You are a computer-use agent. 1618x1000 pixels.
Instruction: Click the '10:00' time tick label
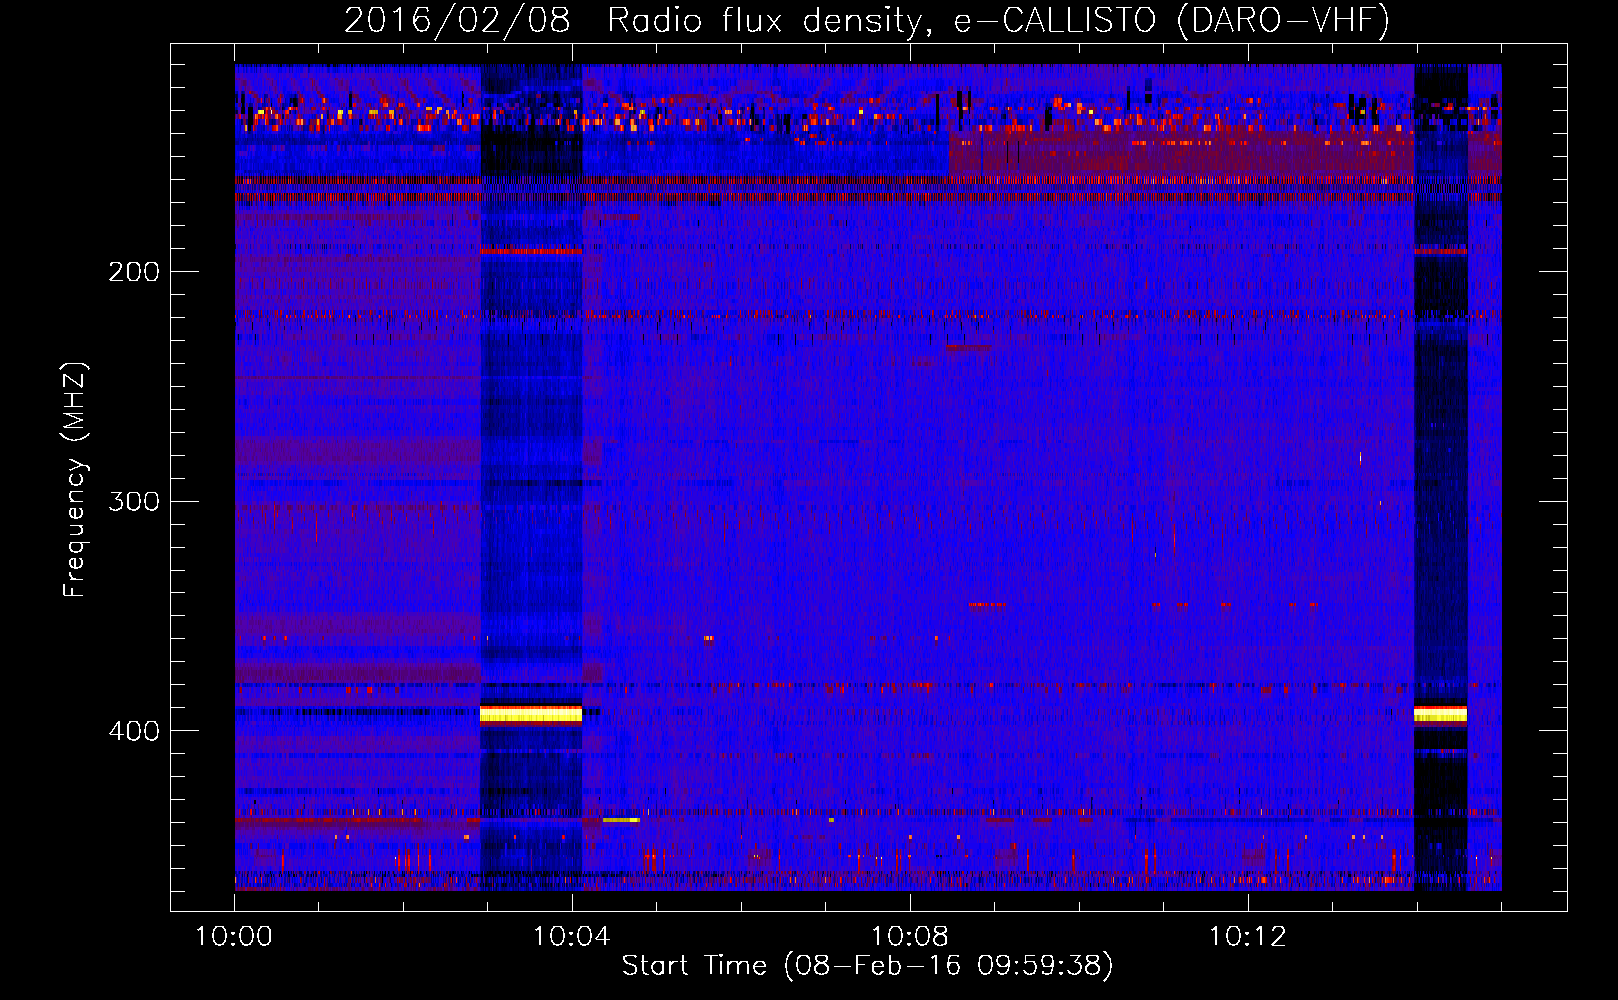[x=234, y=937]
